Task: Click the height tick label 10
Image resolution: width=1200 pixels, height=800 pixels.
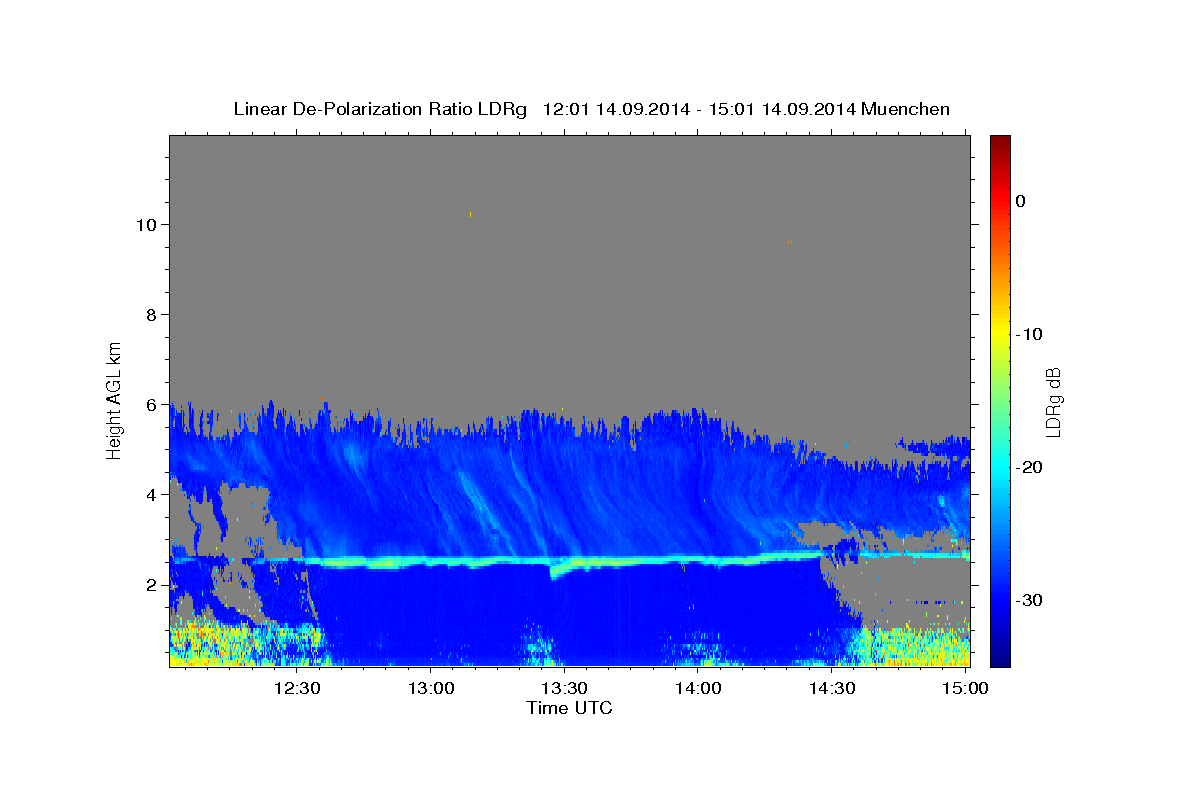Action: (149, 225)
